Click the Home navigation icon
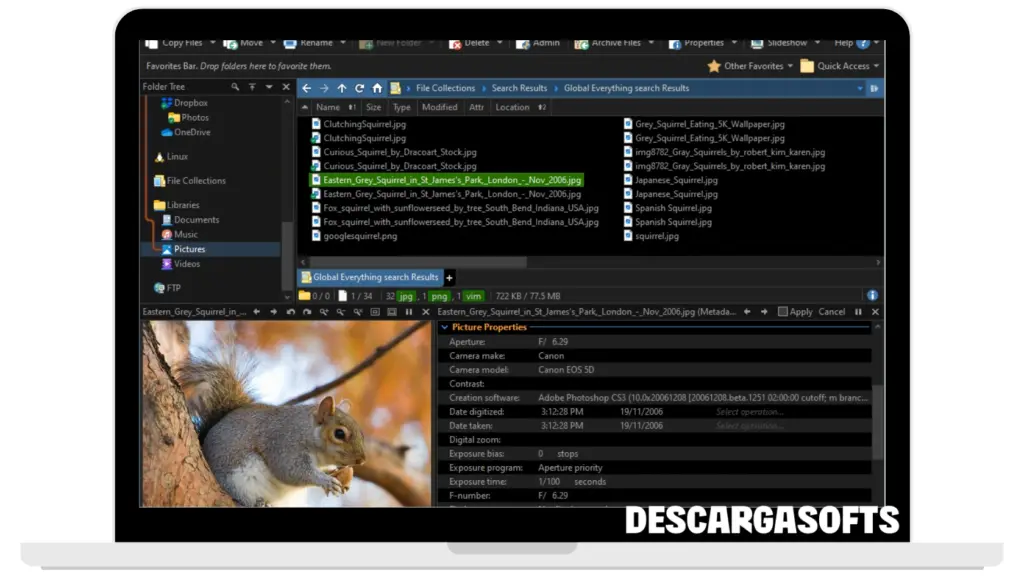This screenshot has height=576, width=1024. click(377, 88)
